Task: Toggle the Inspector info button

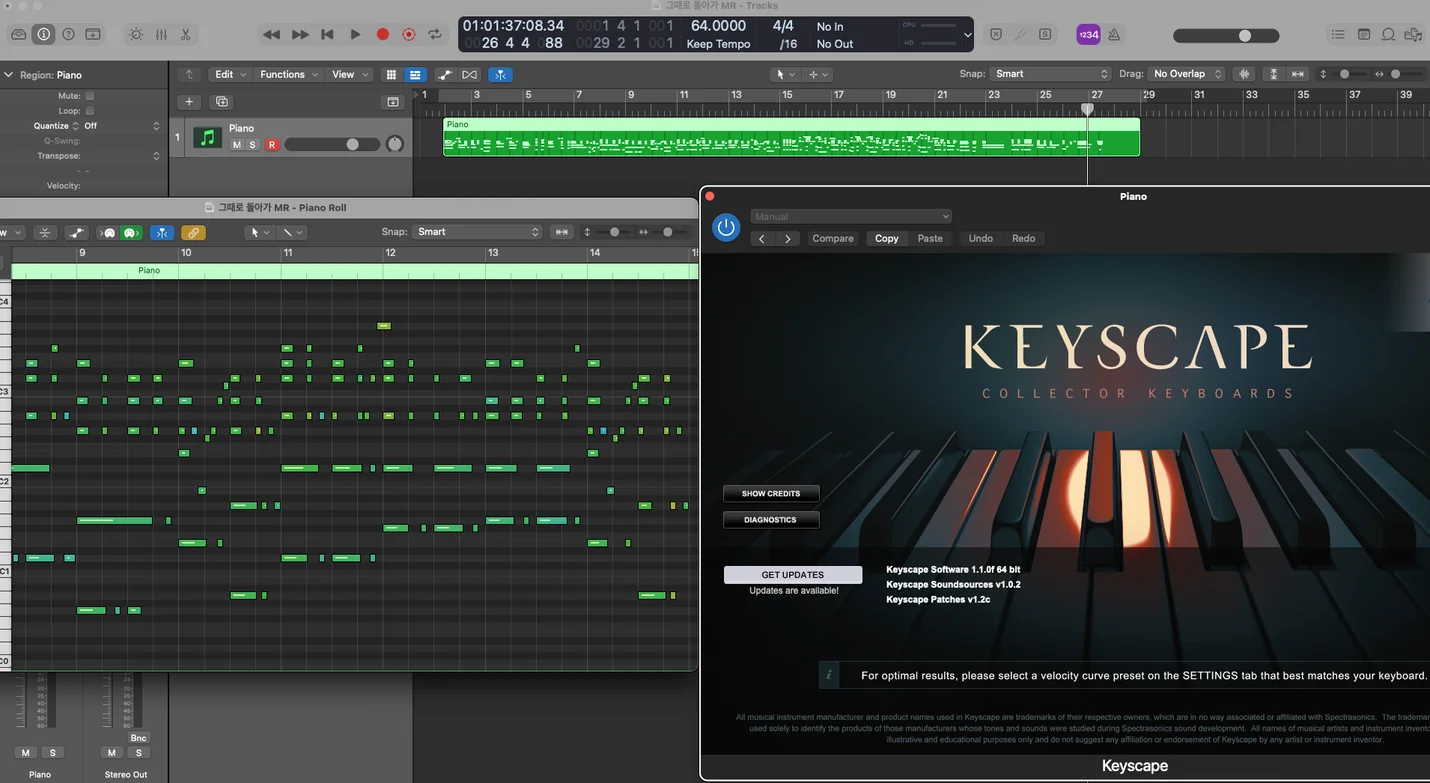Action: (44, 34)
